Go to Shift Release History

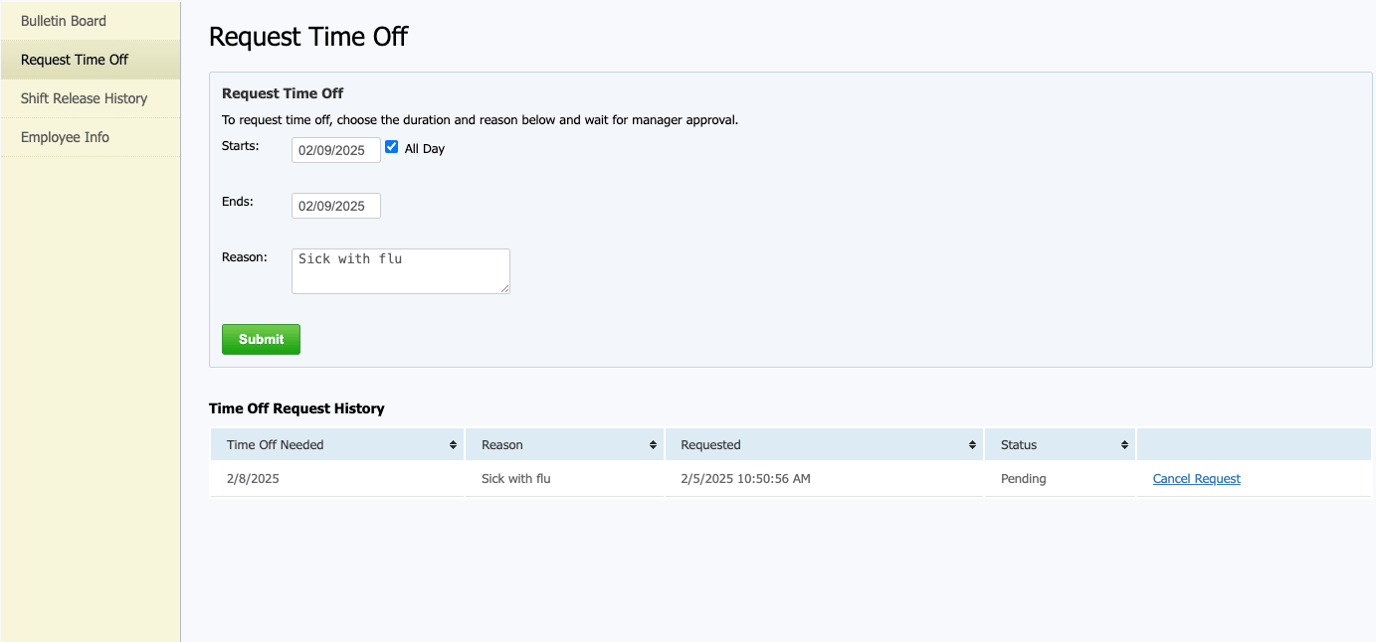(x=84, y=99)
